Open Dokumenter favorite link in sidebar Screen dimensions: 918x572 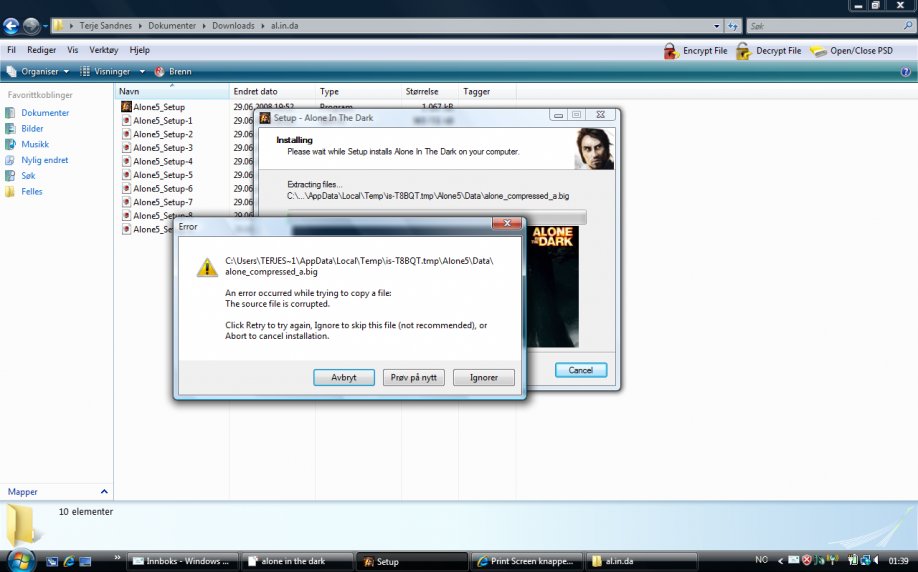tap(45, 113)
